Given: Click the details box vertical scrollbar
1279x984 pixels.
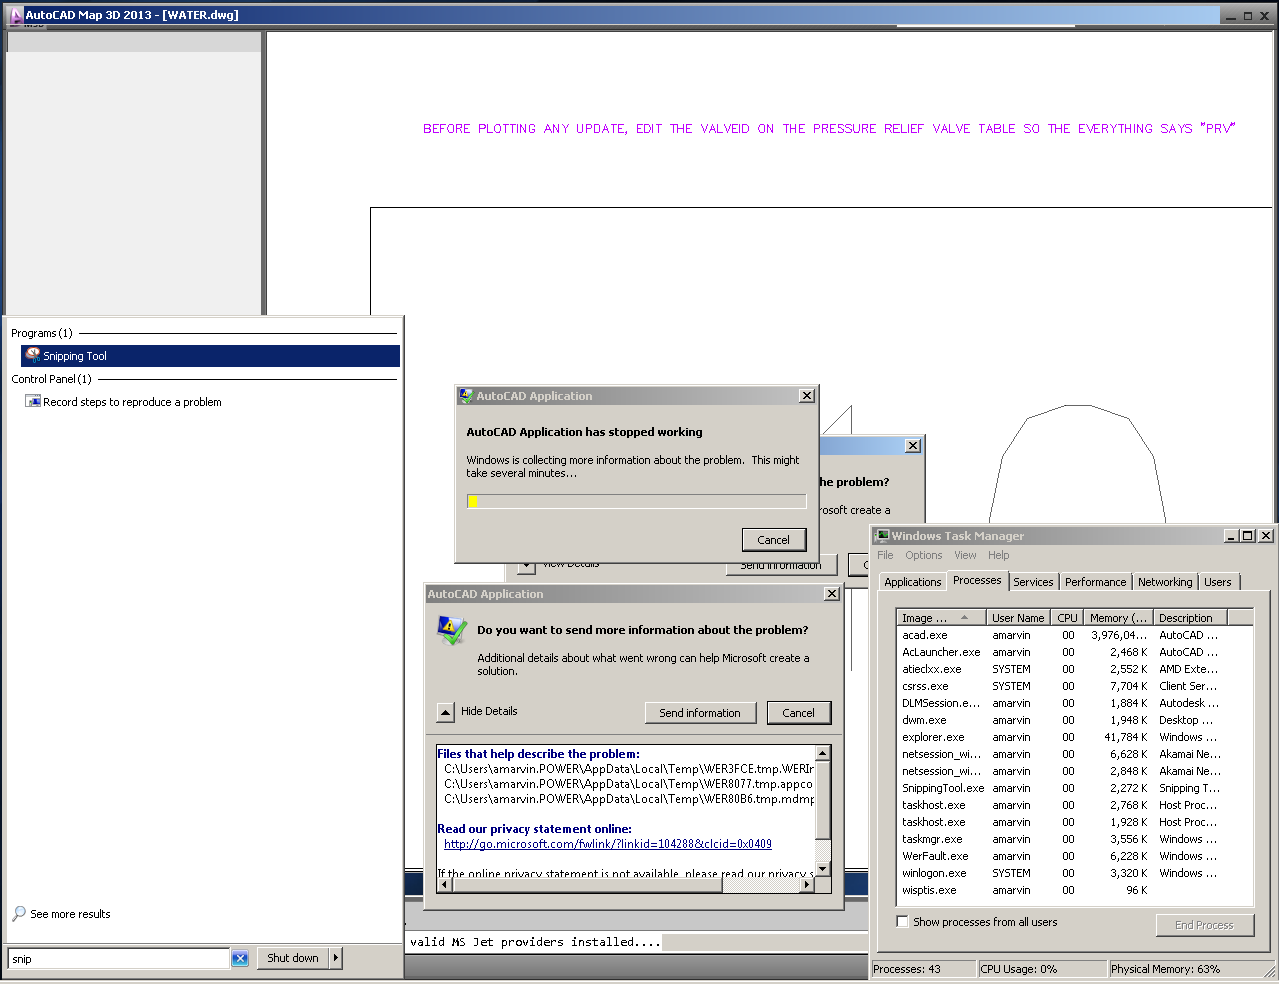Looking at the screenshot, I should coord(823,812).
